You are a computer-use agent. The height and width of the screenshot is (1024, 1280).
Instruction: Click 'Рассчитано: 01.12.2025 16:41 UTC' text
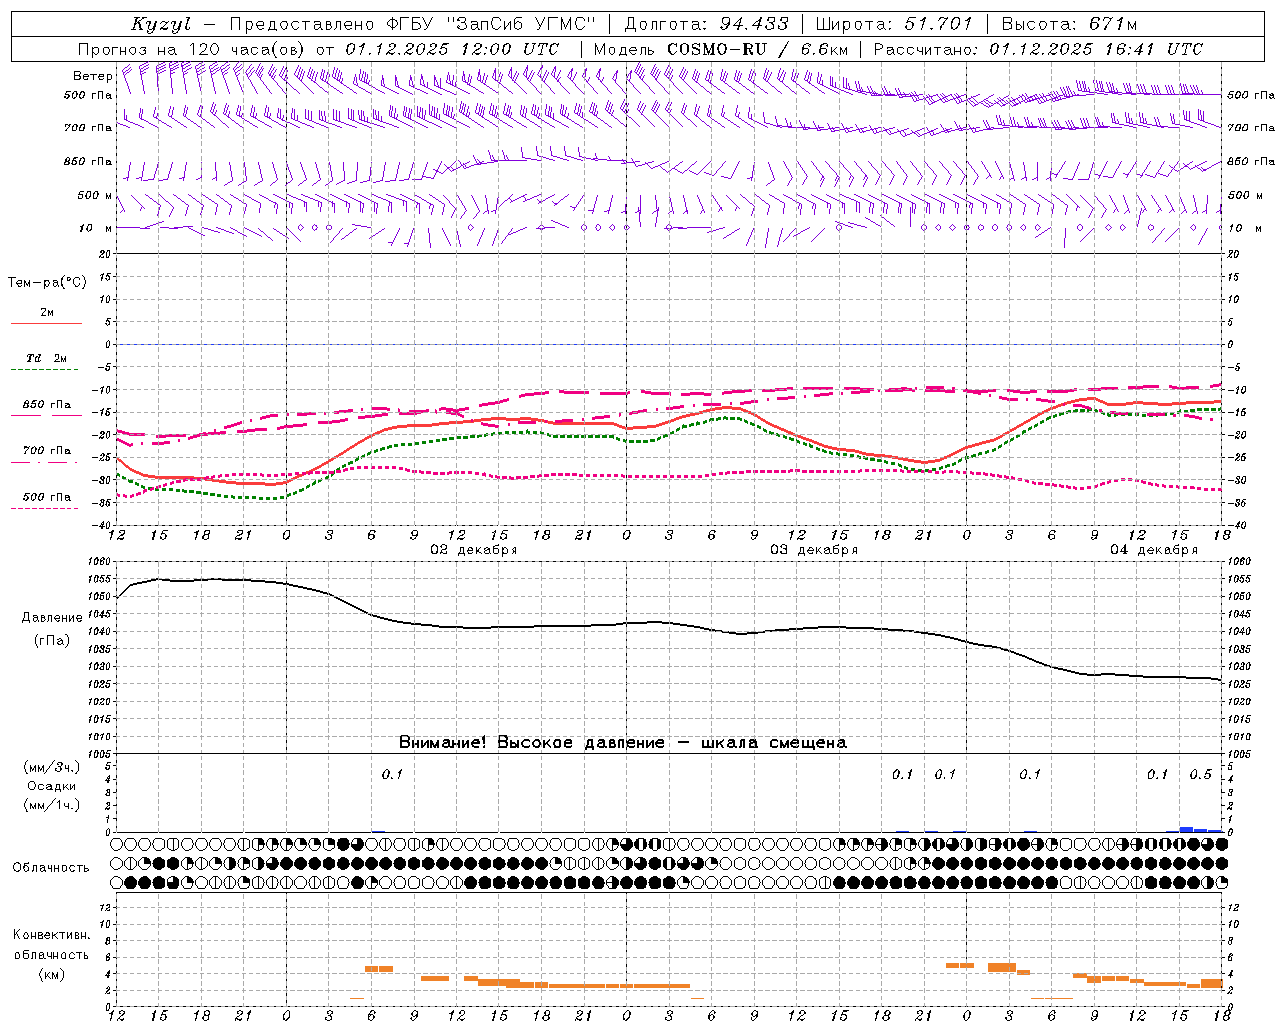(x=1038, y=49)
